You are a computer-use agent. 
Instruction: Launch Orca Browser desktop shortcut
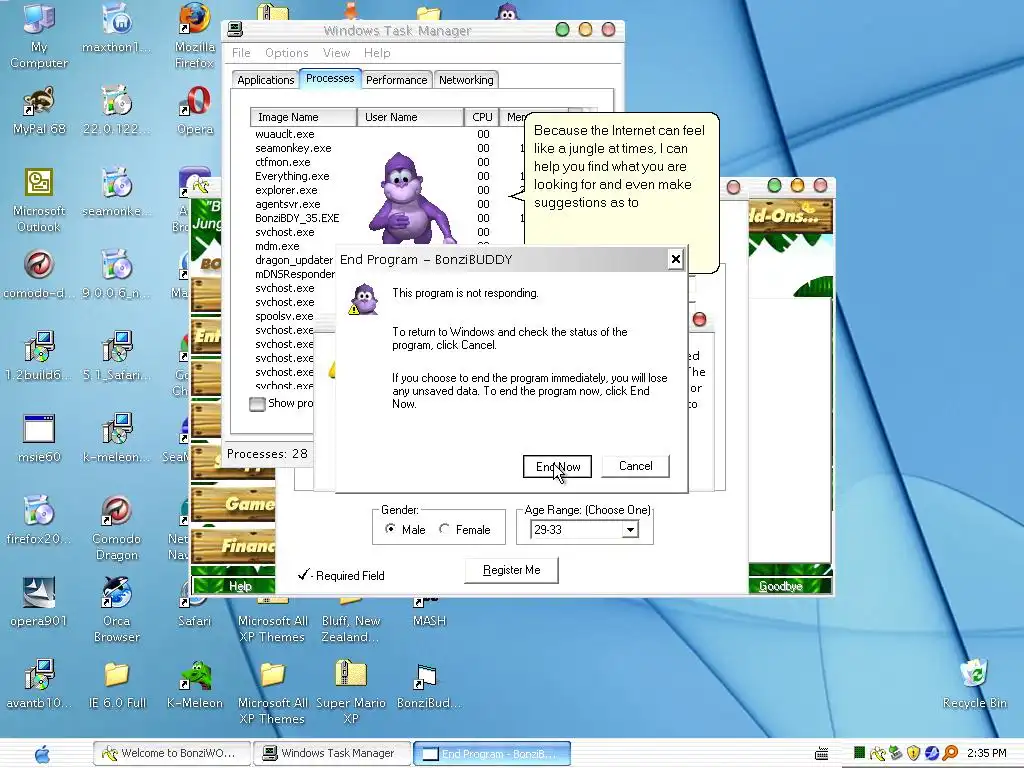(x=116, y=610)
